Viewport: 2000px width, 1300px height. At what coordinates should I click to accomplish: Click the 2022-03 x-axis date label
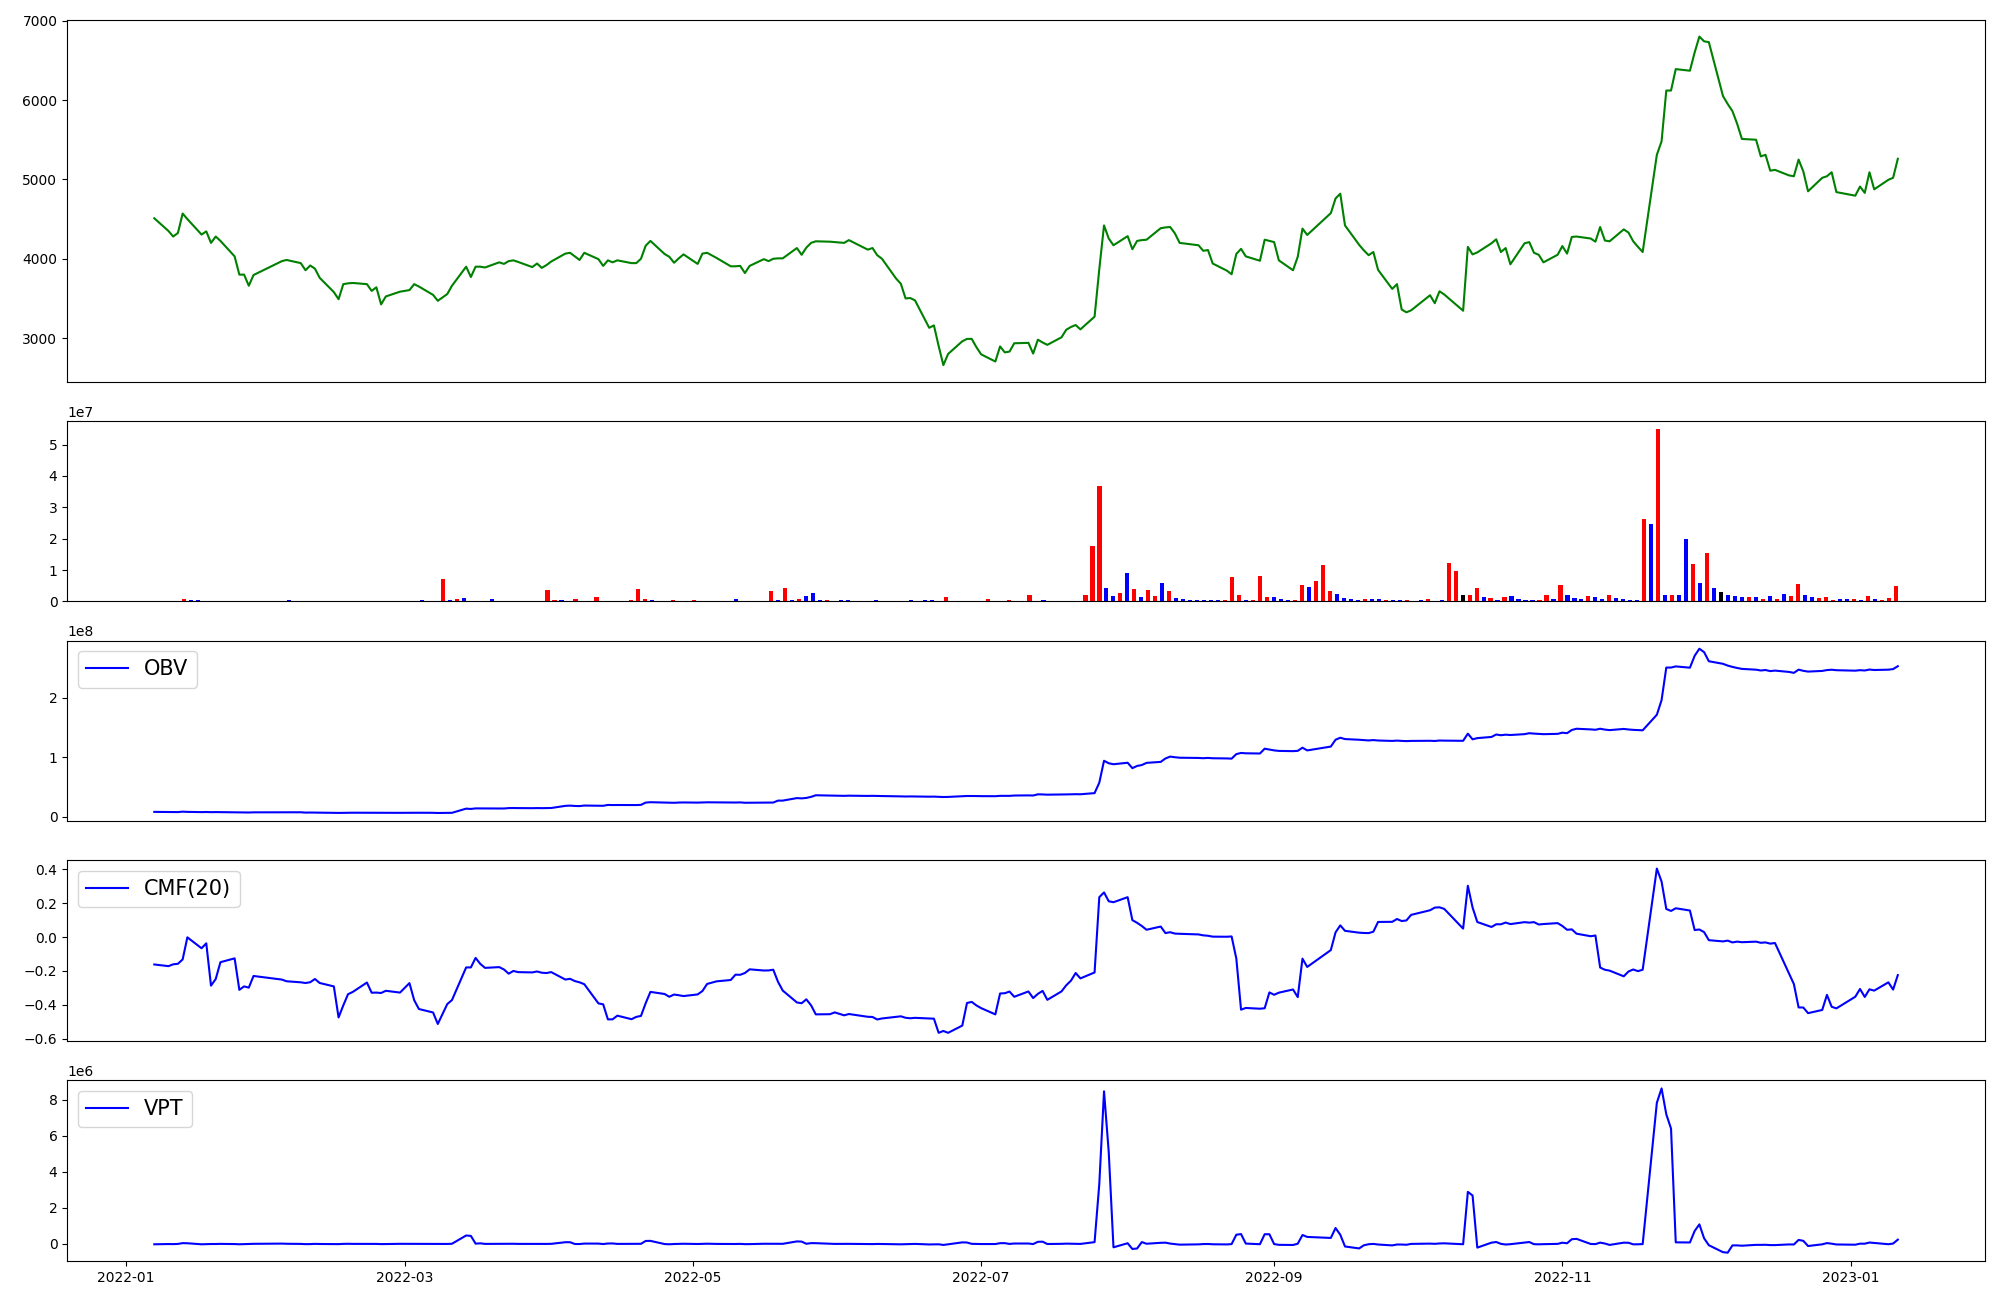click(x=405, y=1277)
